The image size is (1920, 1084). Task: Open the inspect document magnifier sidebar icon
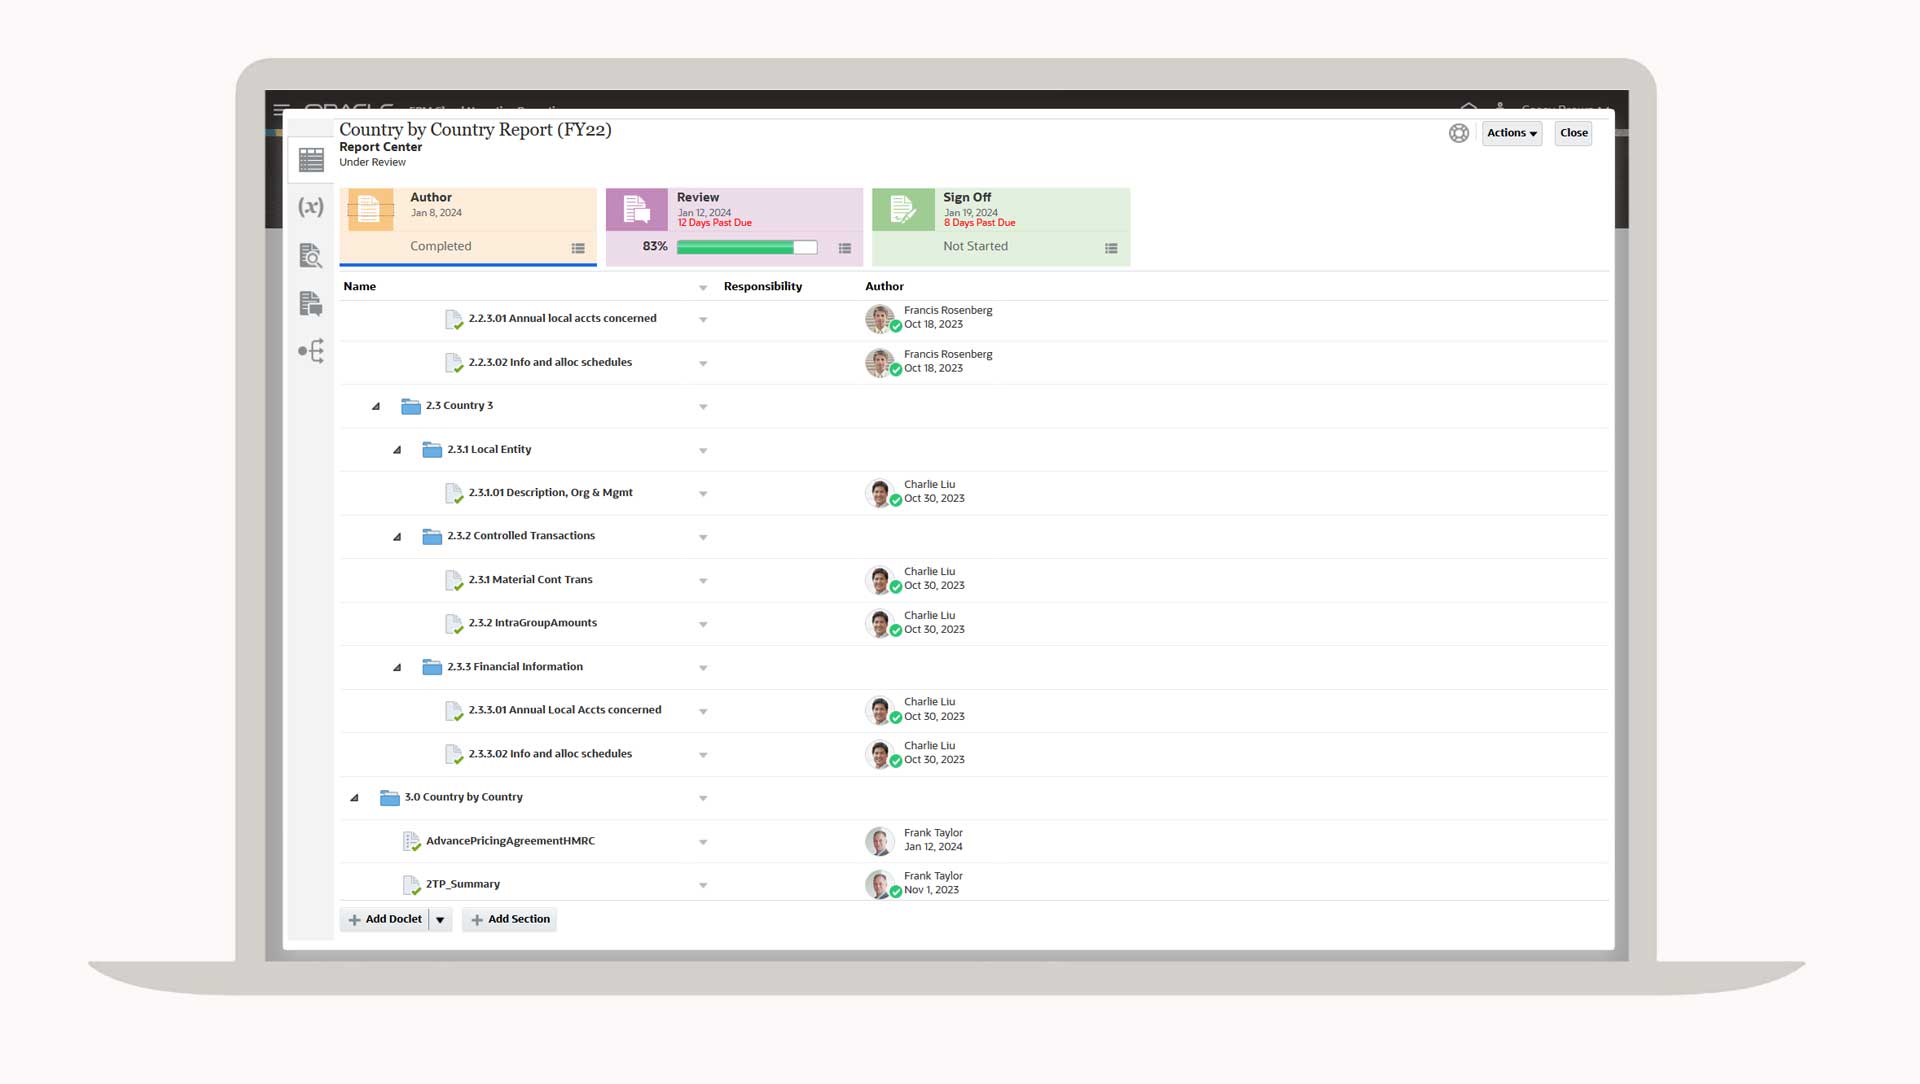pos(311,256)
